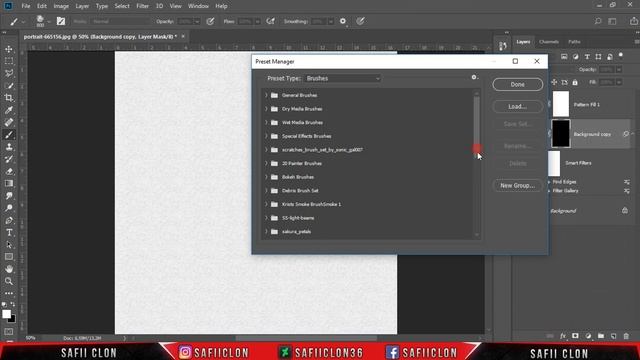The width and height of the screenshot is (640, 360).
Task: Select the Rectangular Marquee tool
Action: pos(9,61)
